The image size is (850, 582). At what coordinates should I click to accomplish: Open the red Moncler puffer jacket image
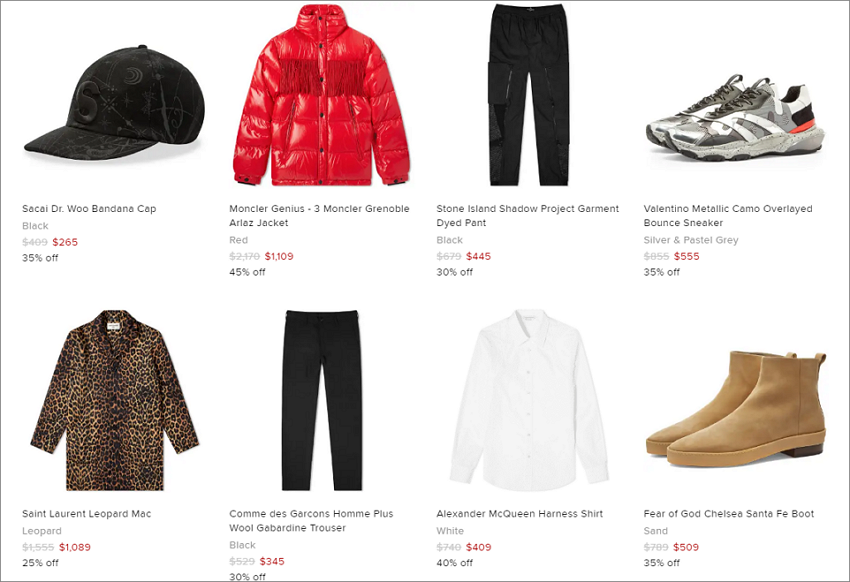322,95
